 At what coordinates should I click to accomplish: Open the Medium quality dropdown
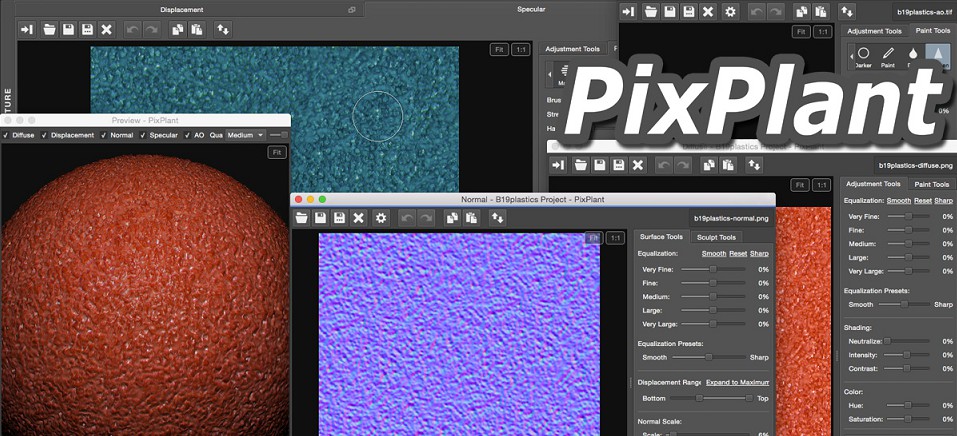(245, 135)
